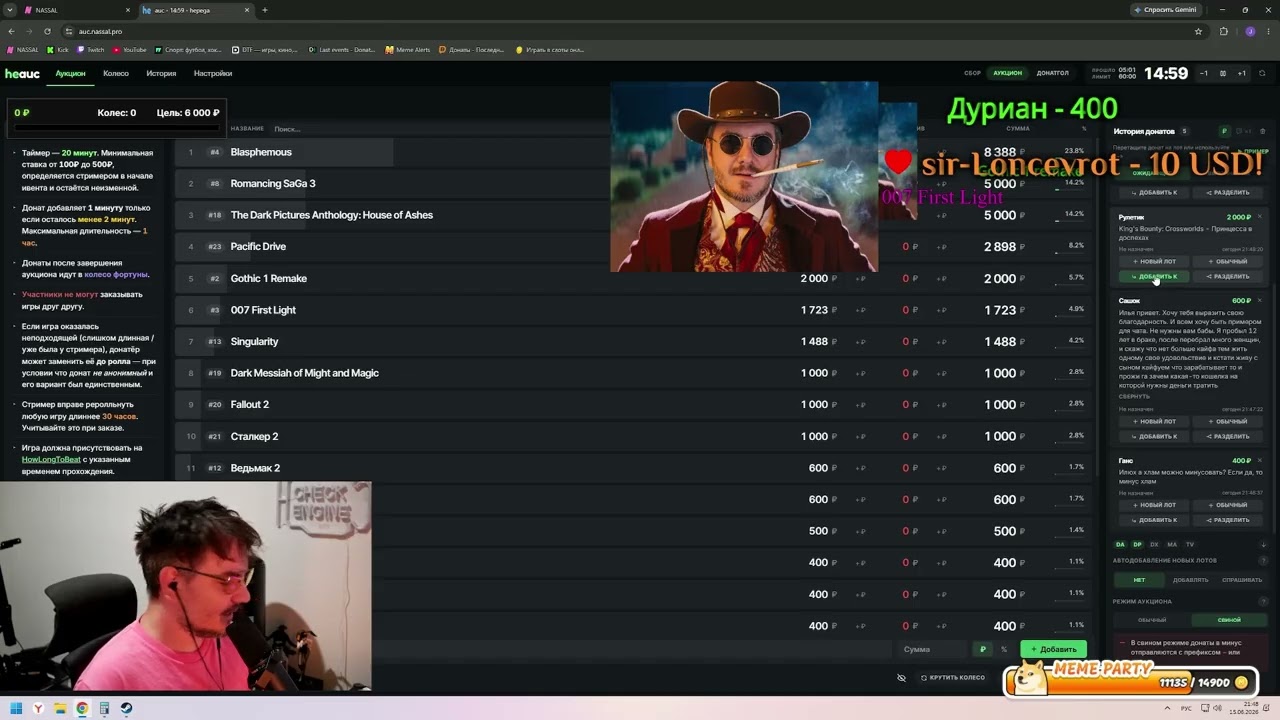Enable the TV donation source
The width and height of the screenshot is (1280, 720).
1189,544
